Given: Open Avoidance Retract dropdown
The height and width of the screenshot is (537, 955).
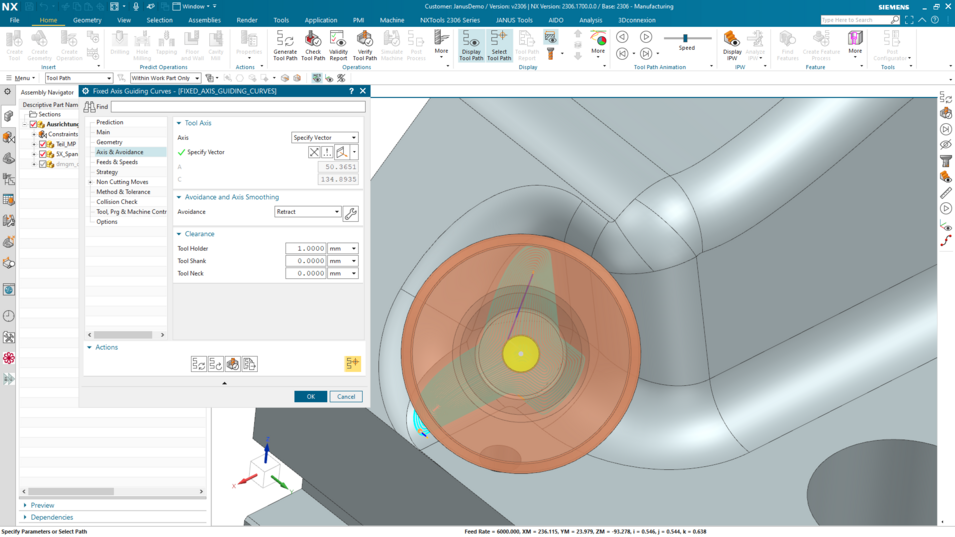Looking at the screenshot, I should click(308, 212).
